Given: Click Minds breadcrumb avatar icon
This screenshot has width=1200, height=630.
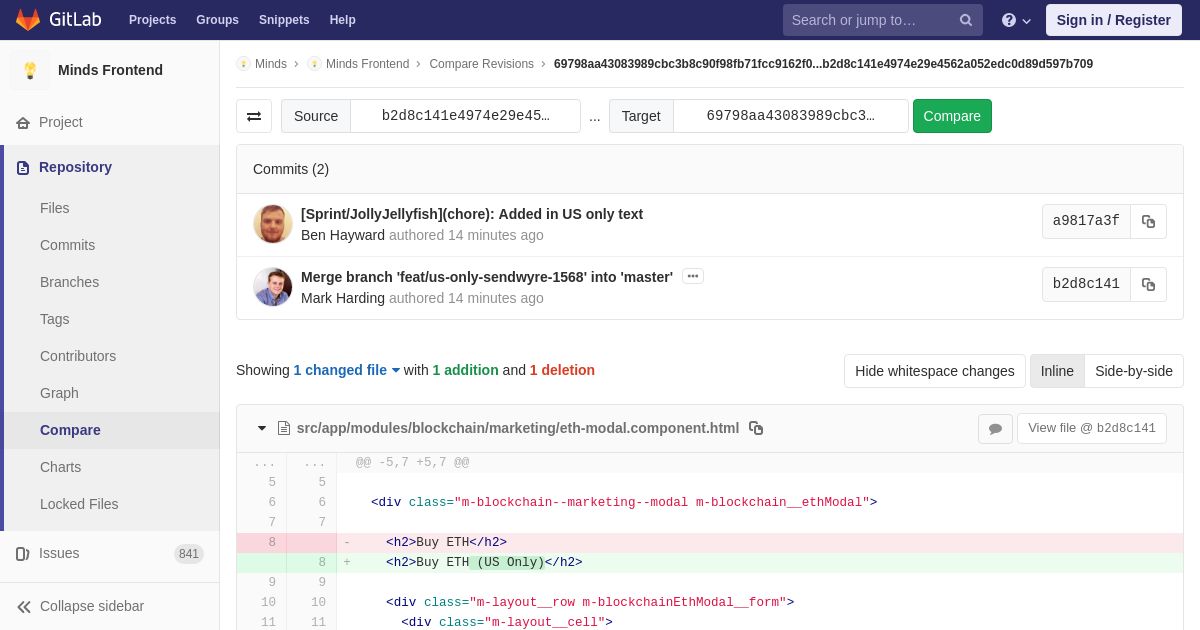Looking at the screenshot, I should pyautogui.click(x=243, y=64).
